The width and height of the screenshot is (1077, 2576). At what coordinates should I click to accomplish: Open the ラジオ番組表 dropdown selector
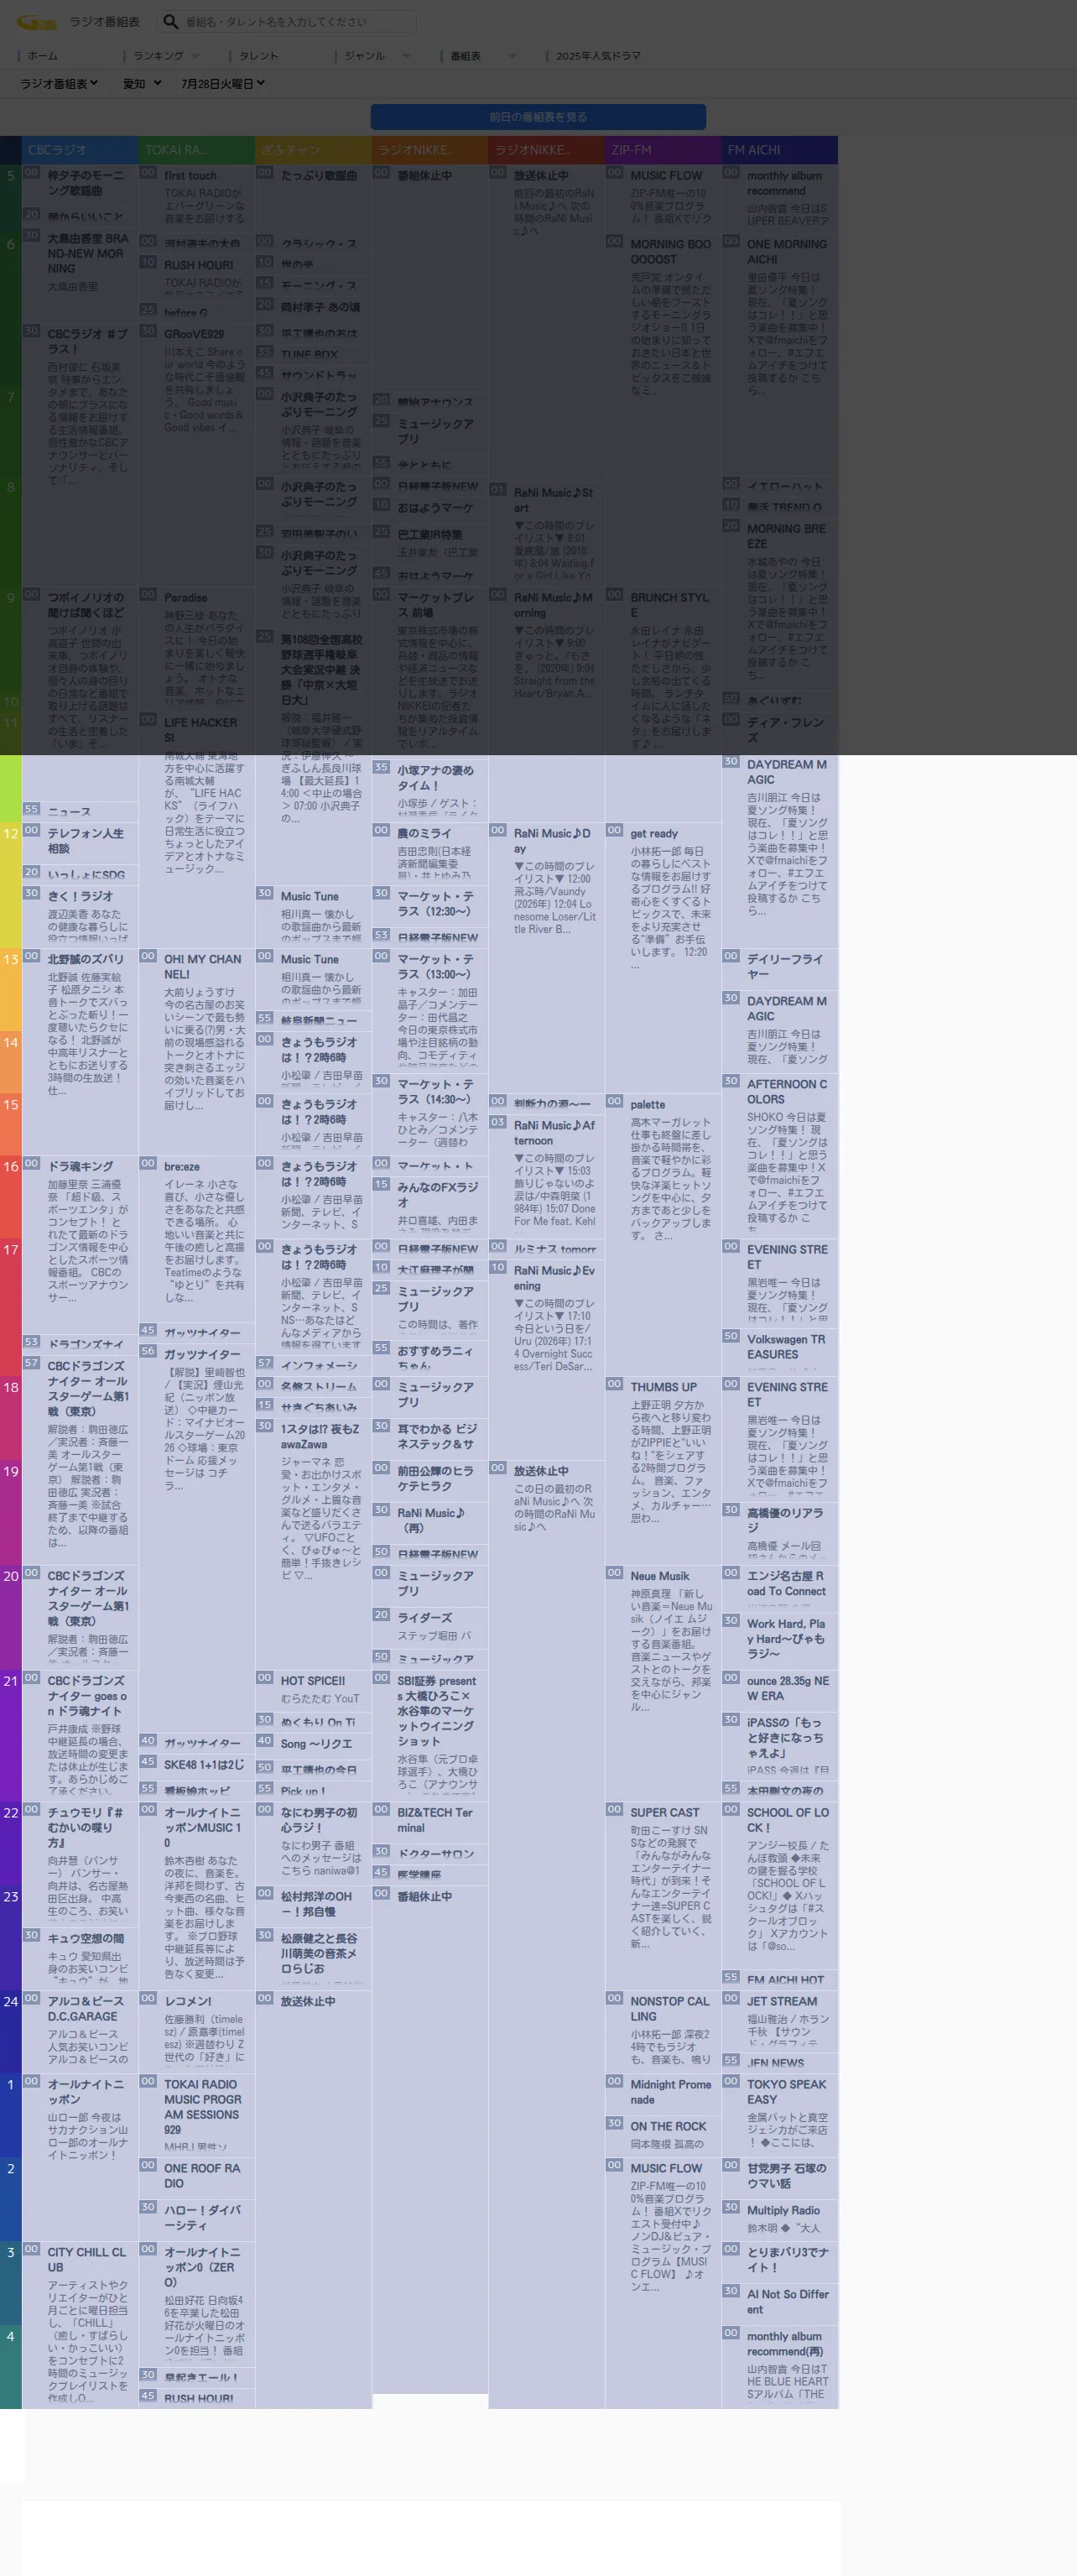[x=59, y=84]
